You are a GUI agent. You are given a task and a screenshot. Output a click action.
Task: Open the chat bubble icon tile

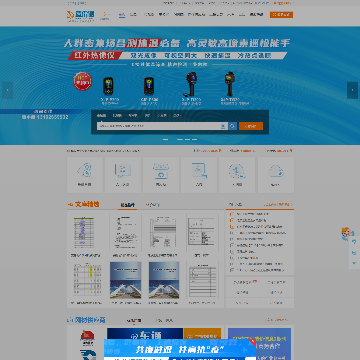(123, 175)
